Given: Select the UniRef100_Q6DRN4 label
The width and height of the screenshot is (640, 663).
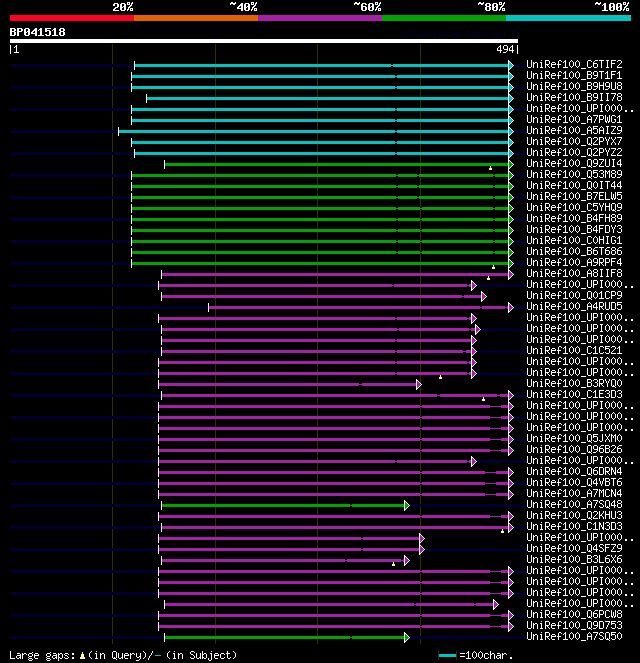Looking at the screenshot, I should (x=574, y=471).
